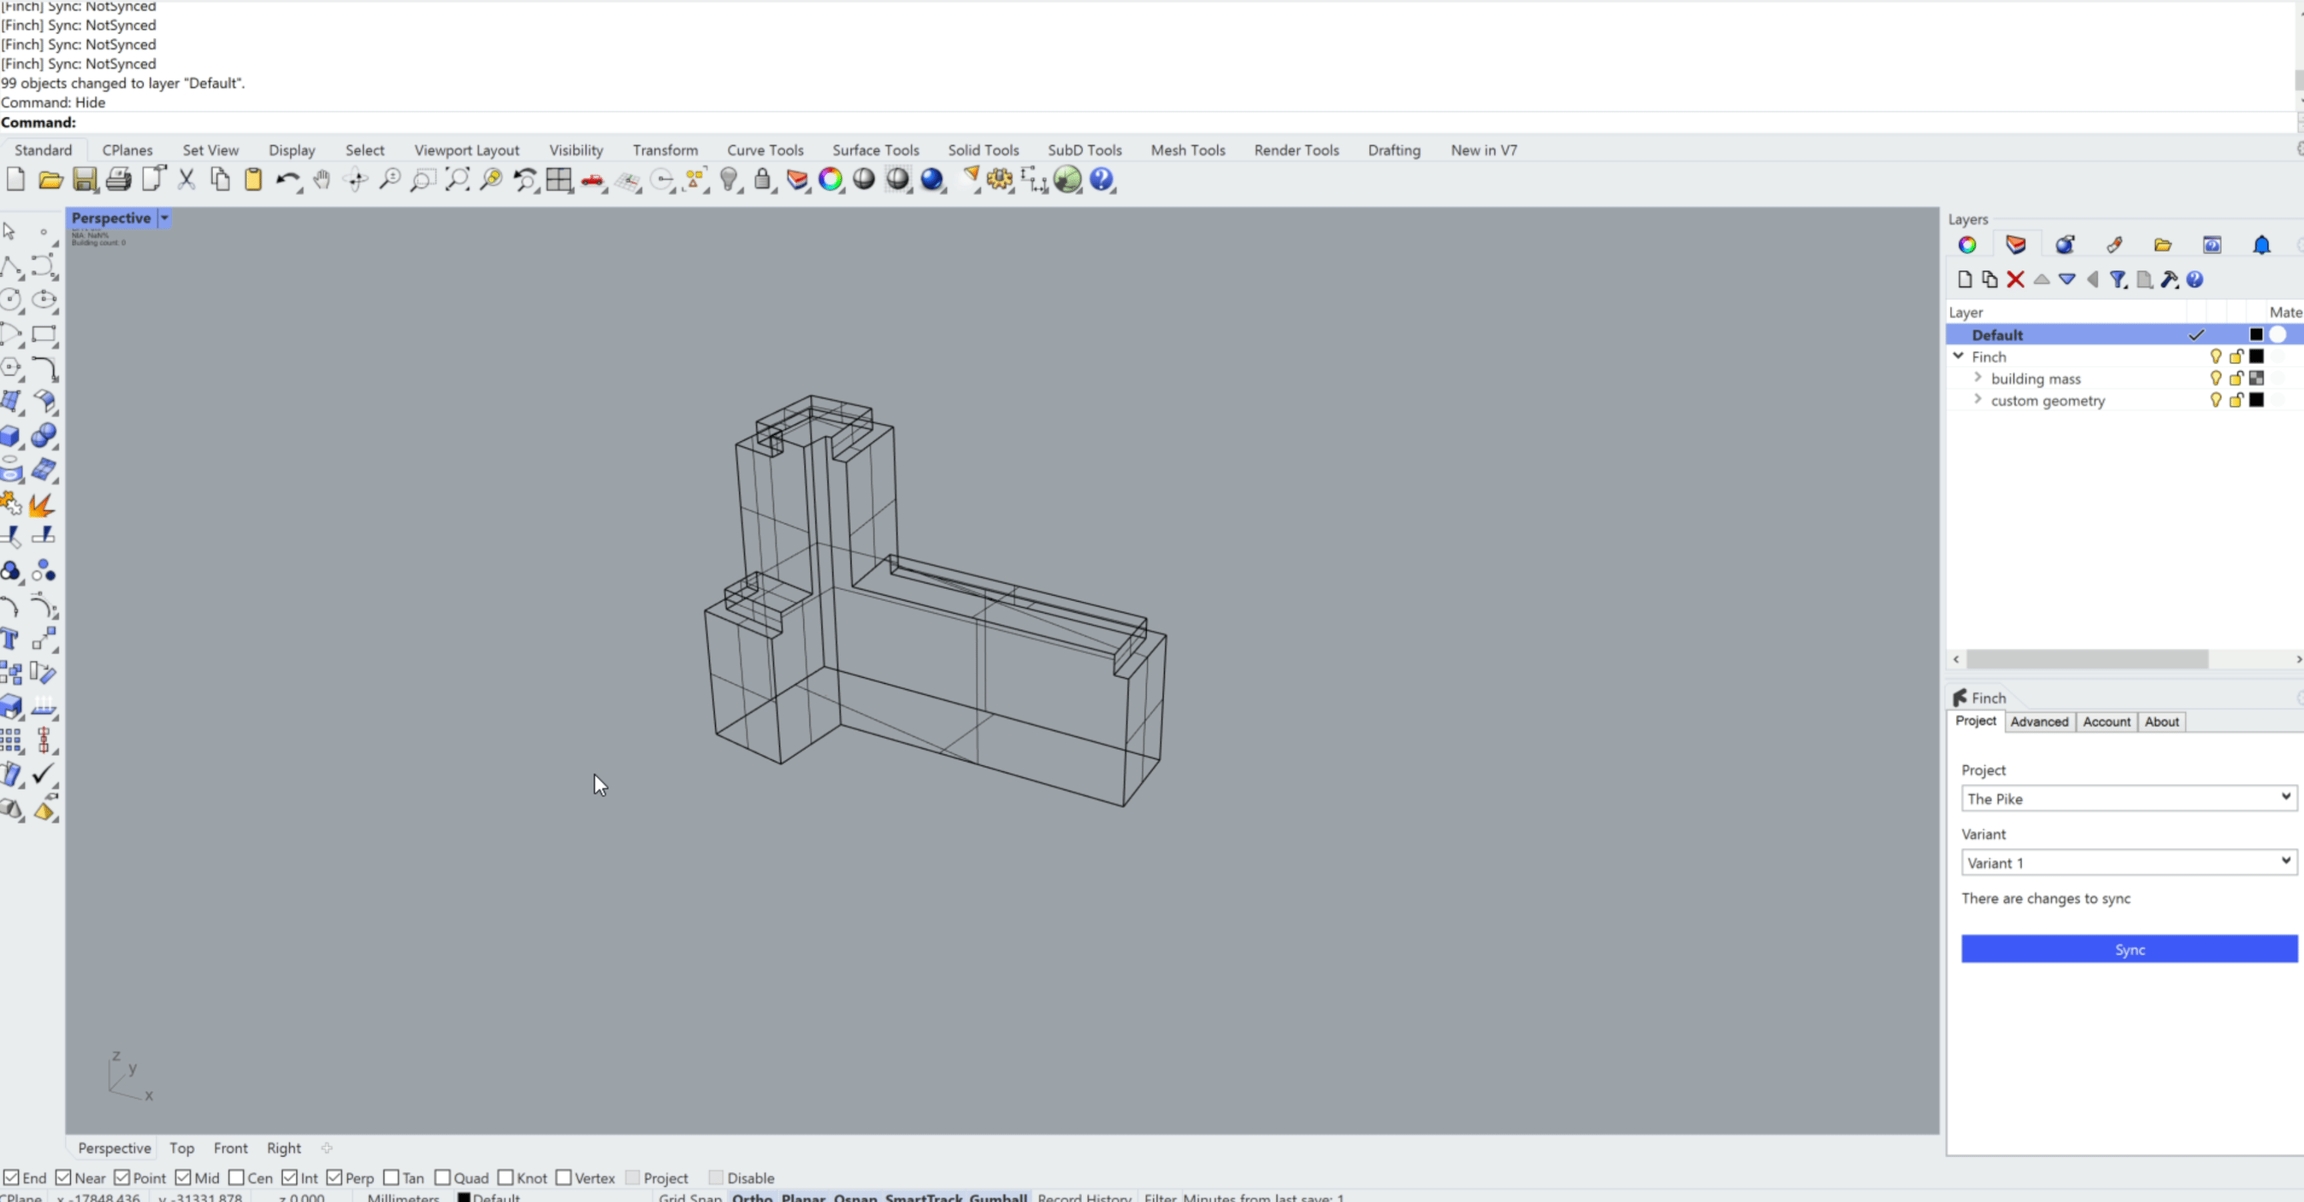Screen dimensions: 2304x1202
Task: Toggle the Quad osnap checkbox
Action: pos(443,1178)
